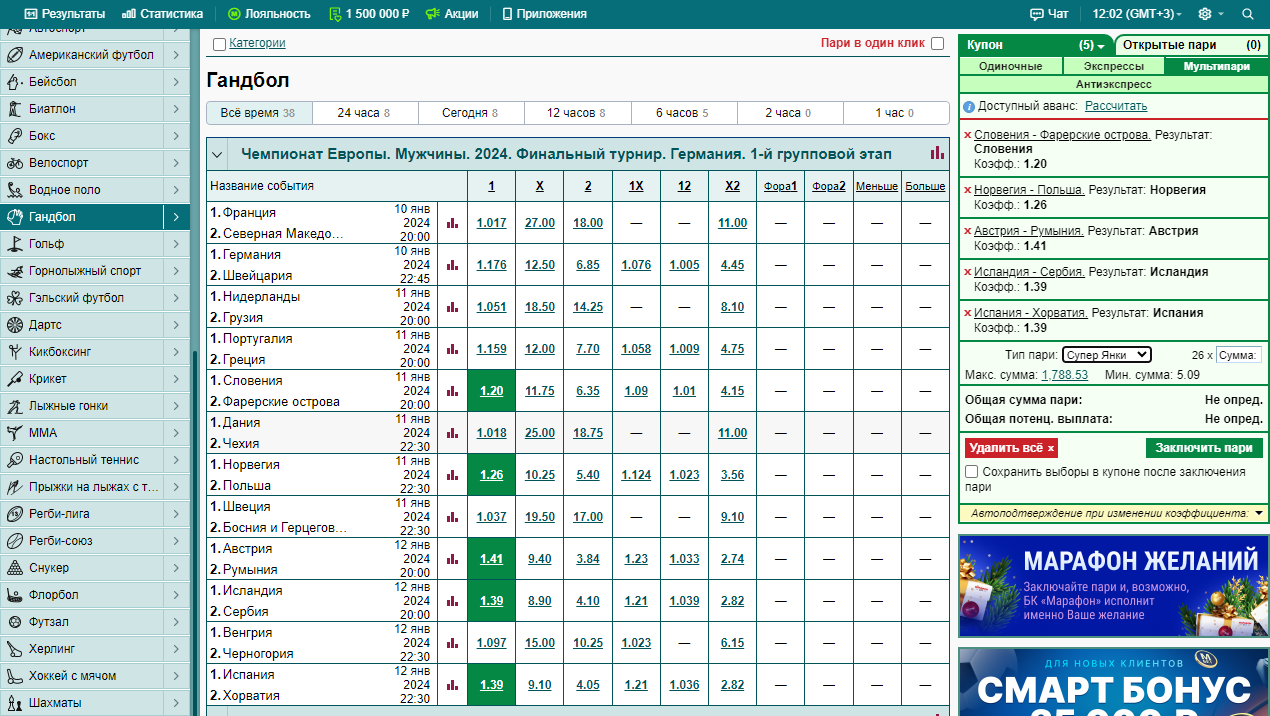This screenshot has height=716, width=1270.
Task: Filter events by Сегодня
Action: [x=471, y=113]
